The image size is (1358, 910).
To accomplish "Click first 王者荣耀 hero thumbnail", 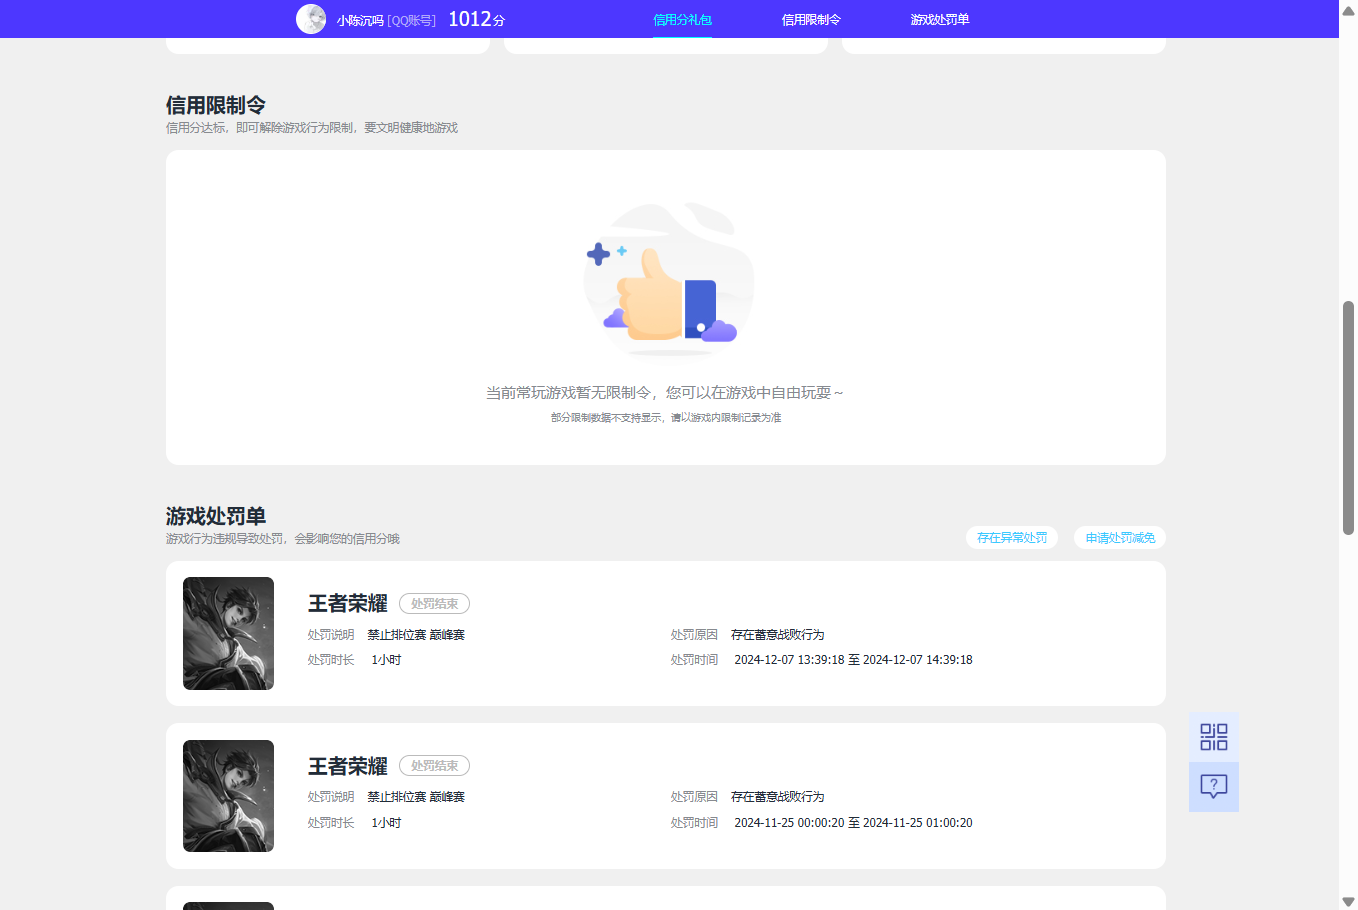I will pos(228,633).
